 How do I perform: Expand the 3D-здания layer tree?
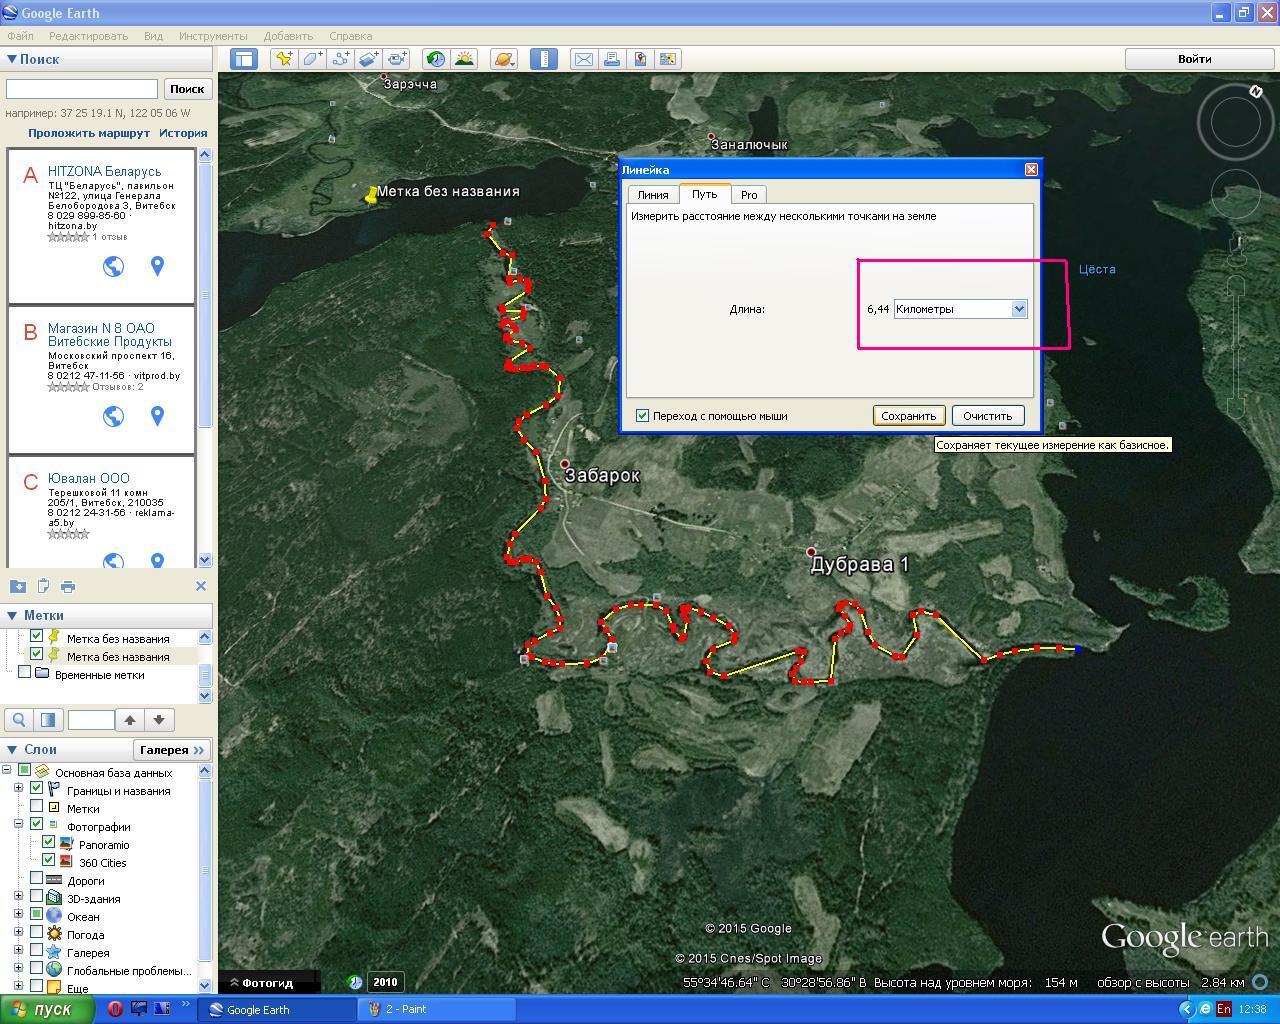pyautogui.click(x=18, y=898)
